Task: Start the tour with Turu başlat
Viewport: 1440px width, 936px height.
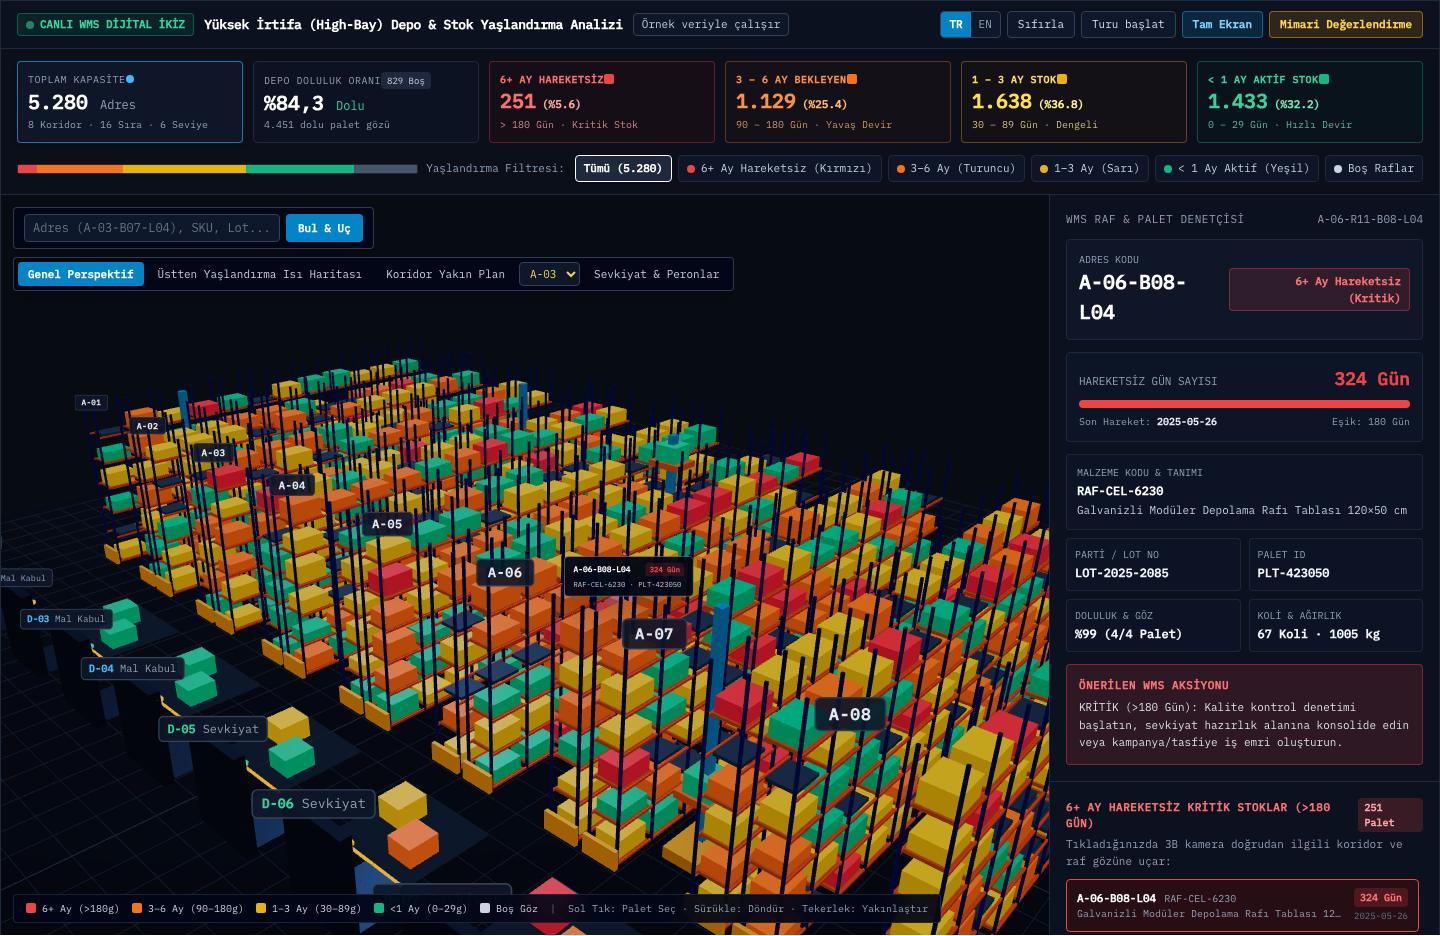Action: [1128, 24]
